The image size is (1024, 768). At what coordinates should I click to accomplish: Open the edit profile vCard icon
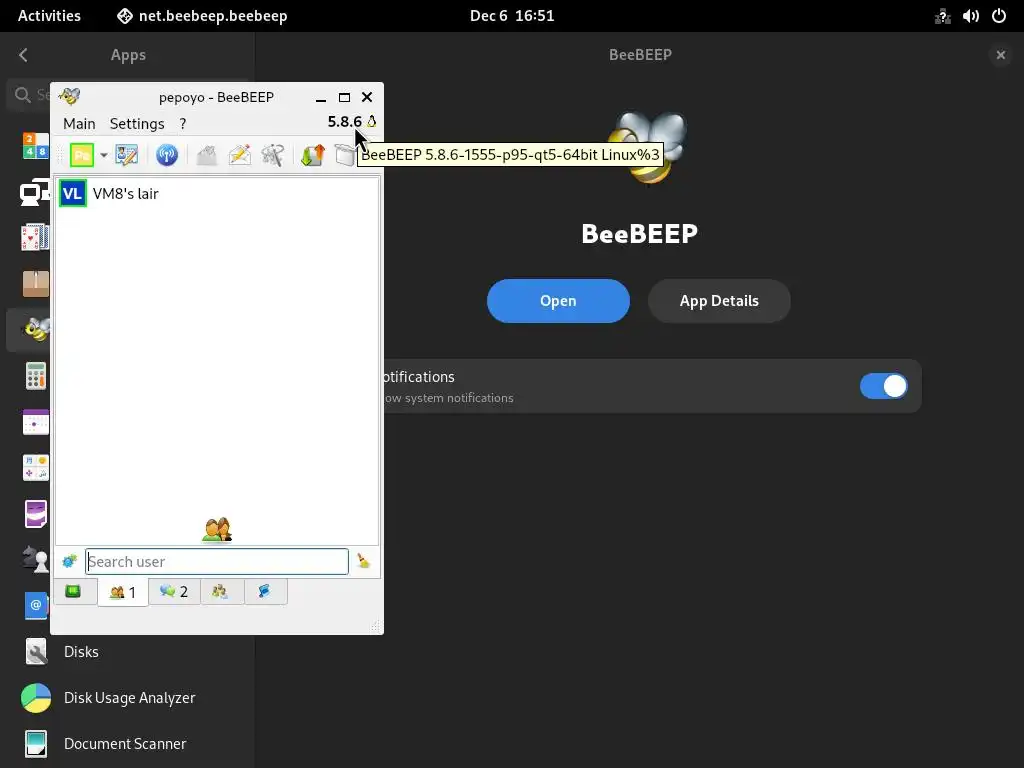pyautogui.click(x=127, y=155)
